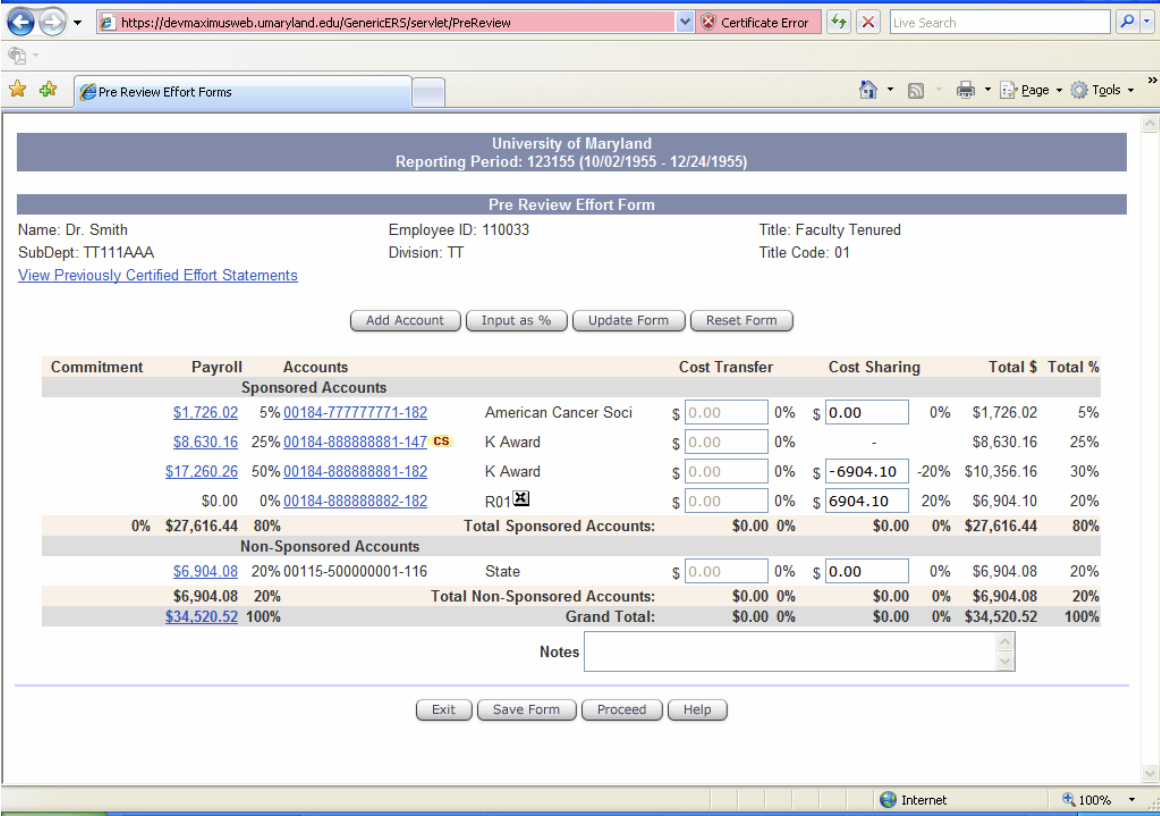Screen dimensions: 1160x816
Task: Open the zoom level 100% dropdown
Action: [x=1132, y=799]
